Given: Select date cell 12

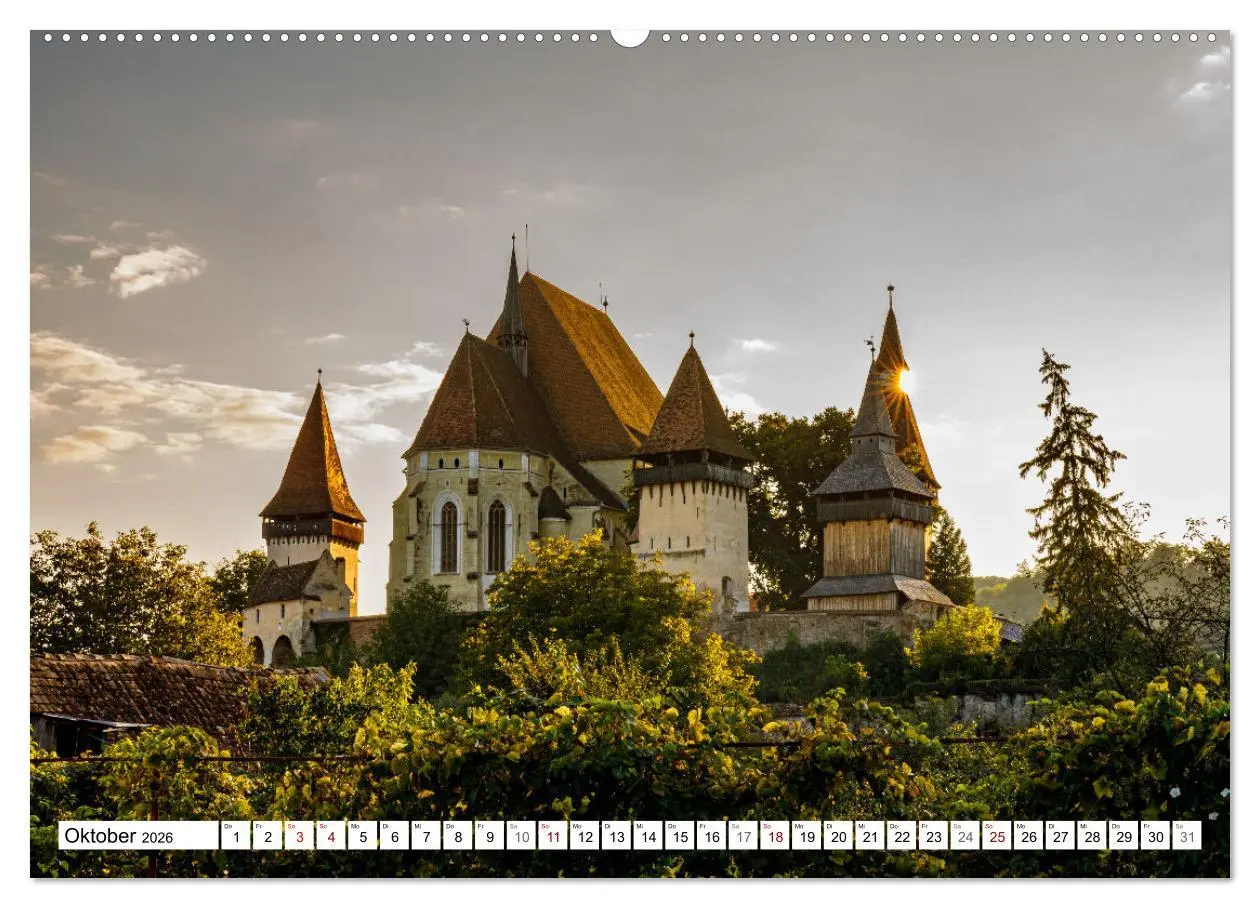Looking at the screenshot, I should point(584,836).
